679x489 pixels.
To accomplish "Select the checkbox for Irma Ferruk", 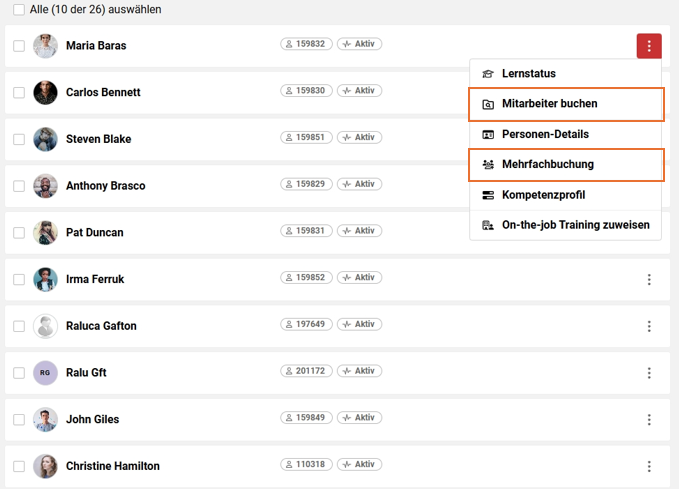I will (19, 279).
